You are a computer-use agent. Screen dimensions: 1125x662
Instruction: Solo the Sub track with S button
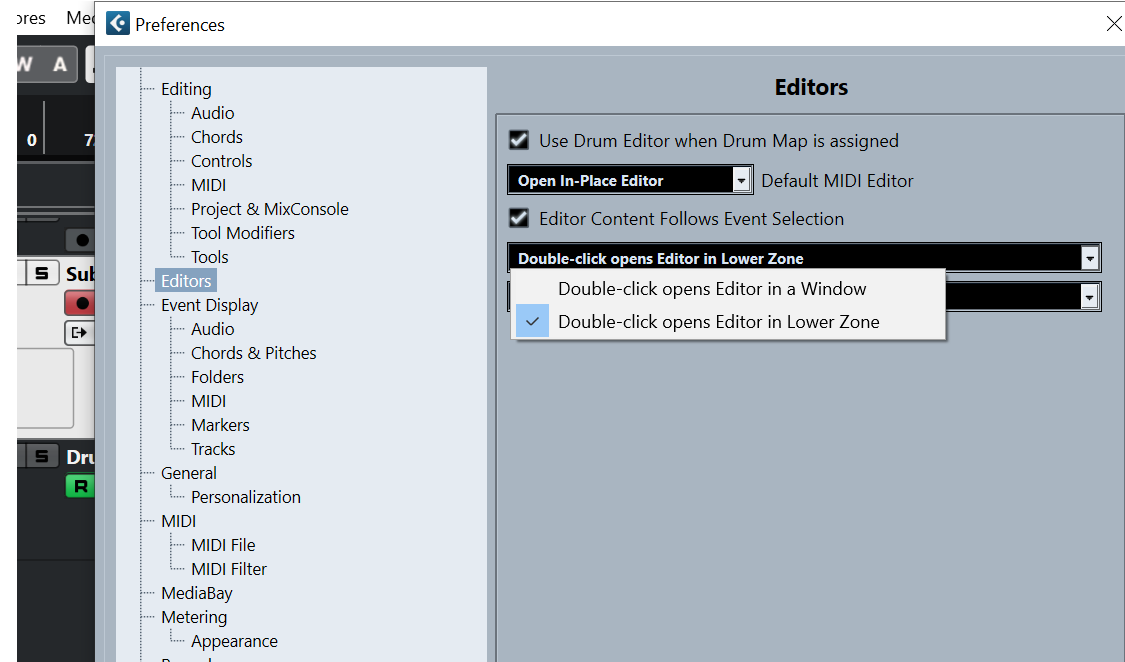tap(41, 273)
